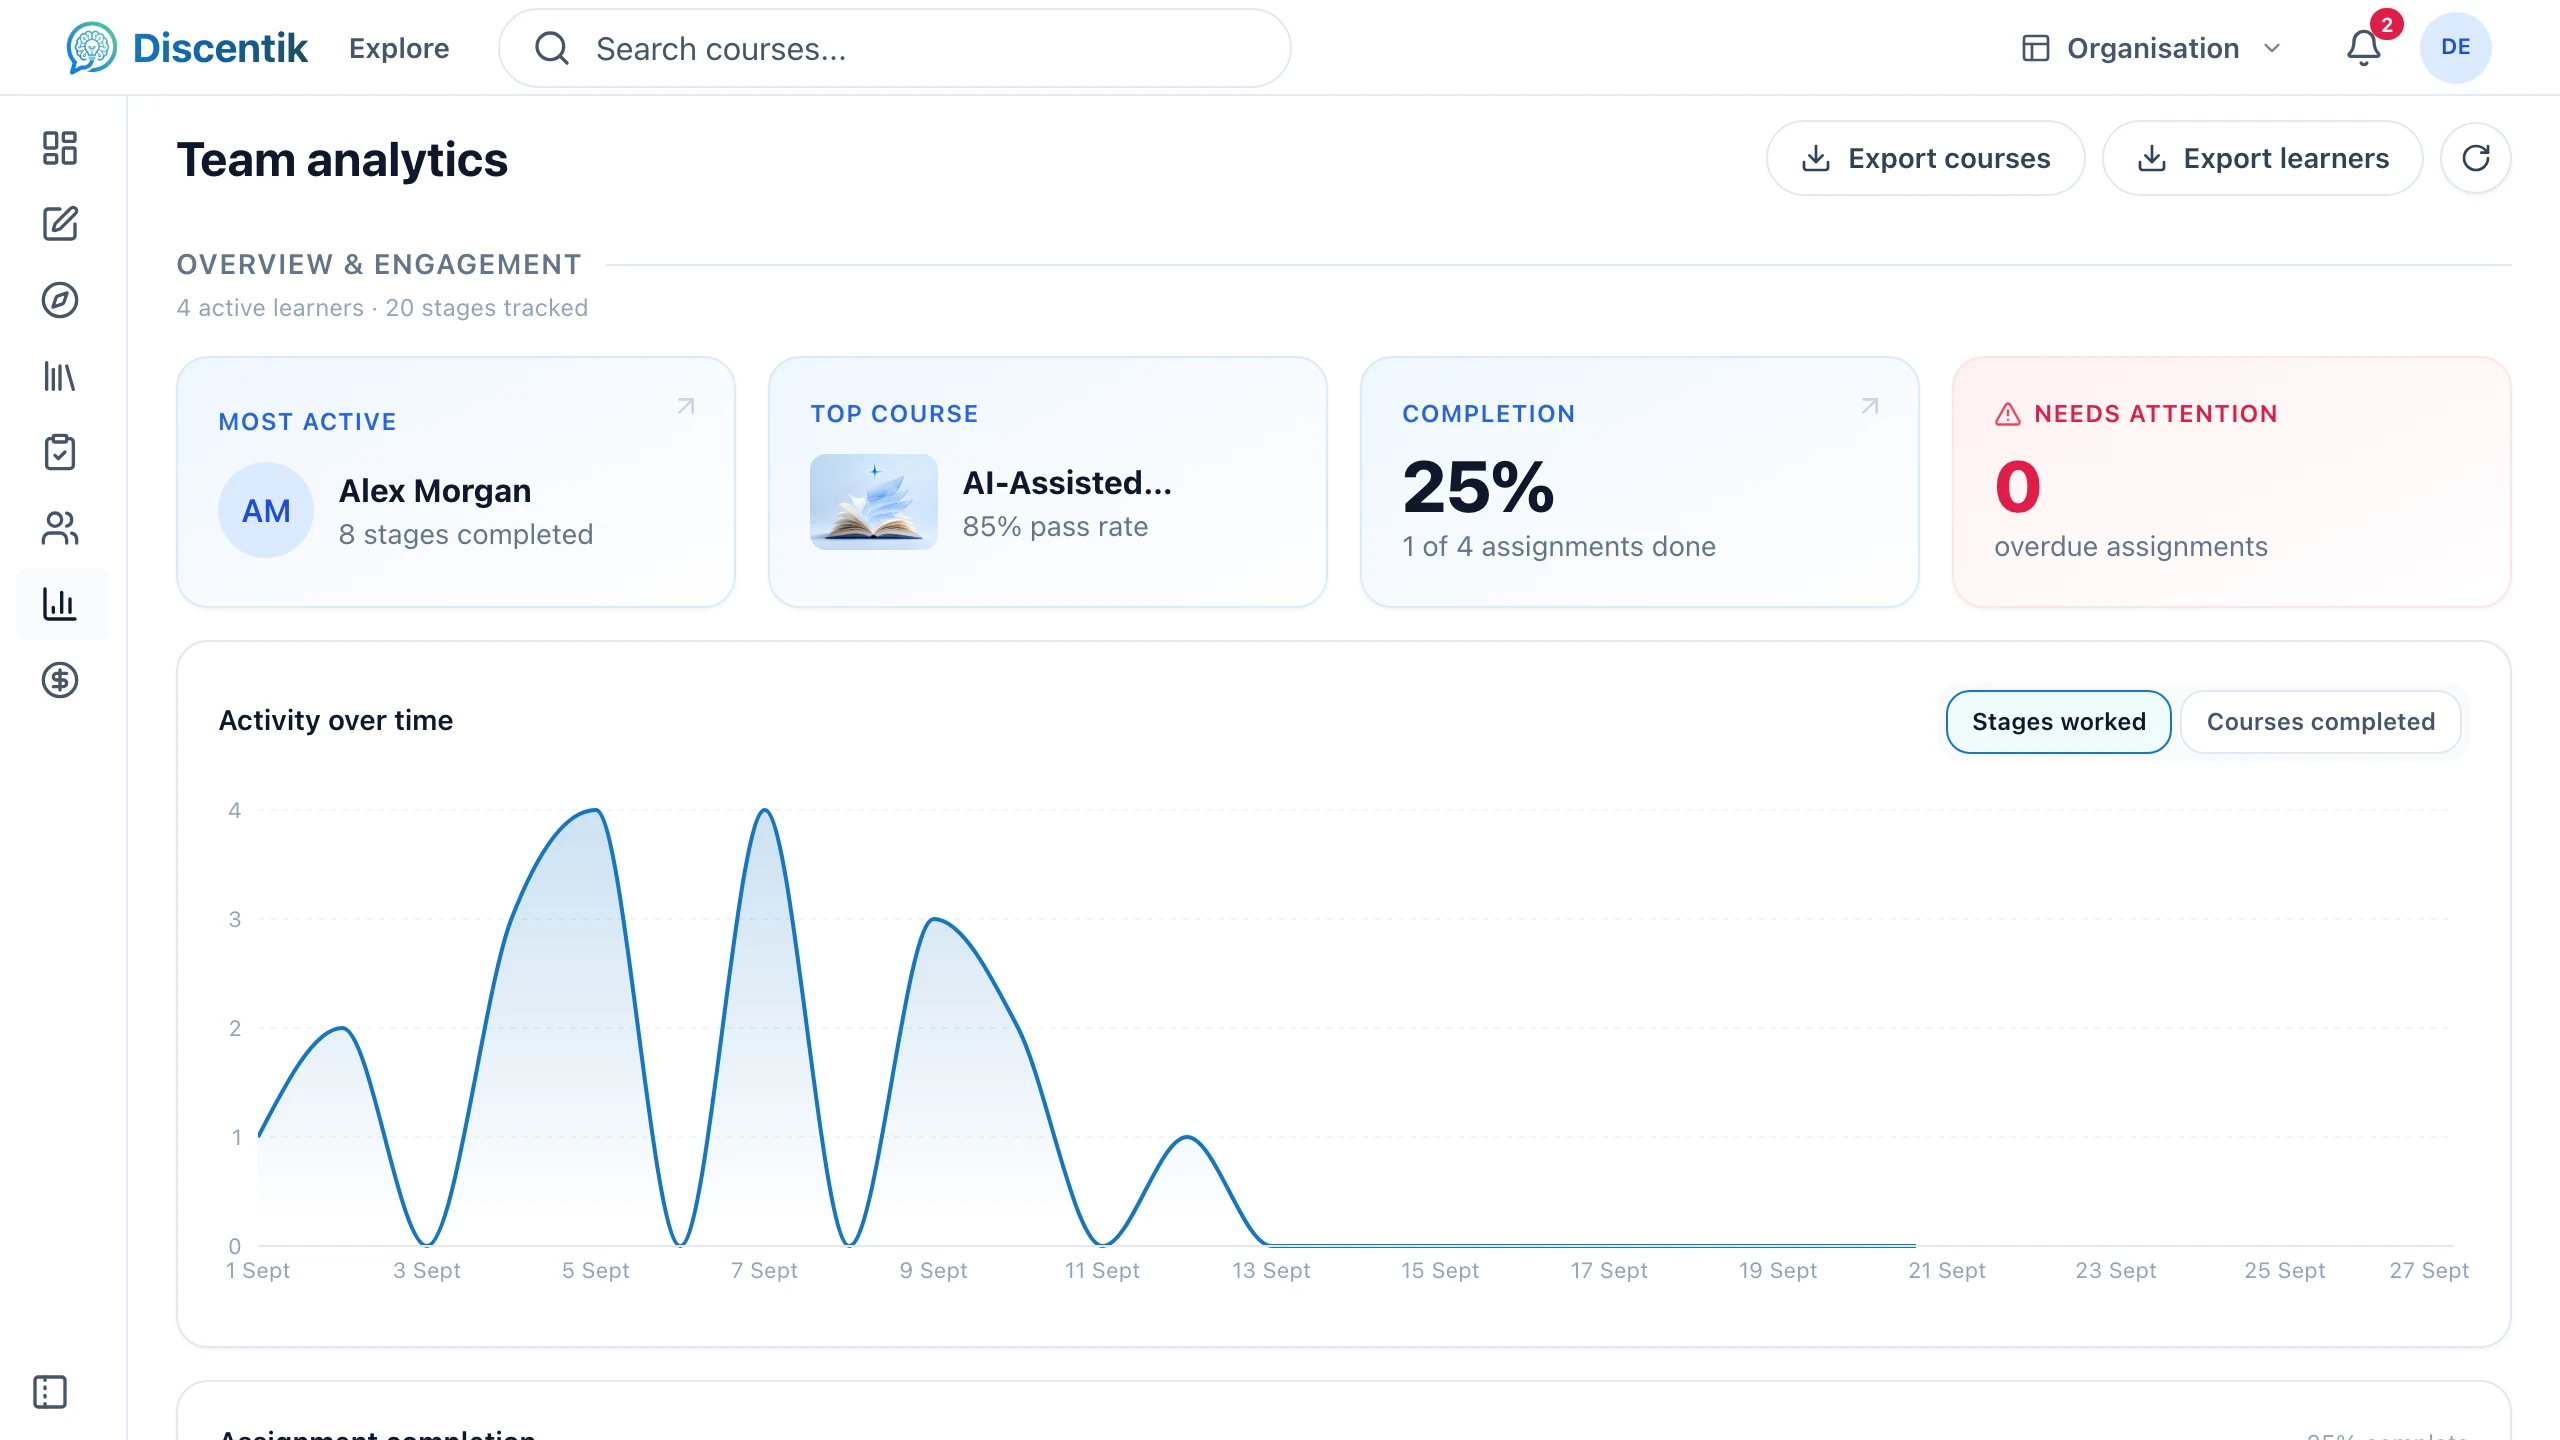Click the edit/create pencil sidebar icon
Screen dimensions: 2560x1440
[x=60, y=224]
